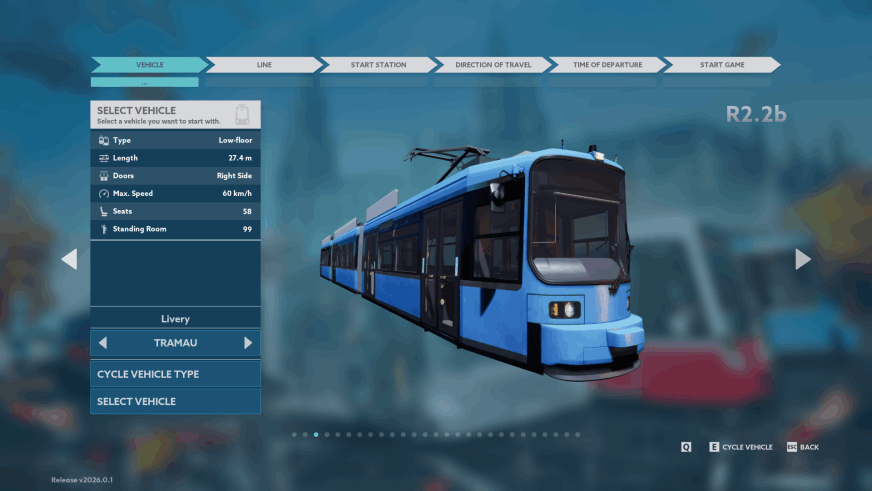
Task: Click the SELECT VEHICLE button
Action: pos(175,401)
